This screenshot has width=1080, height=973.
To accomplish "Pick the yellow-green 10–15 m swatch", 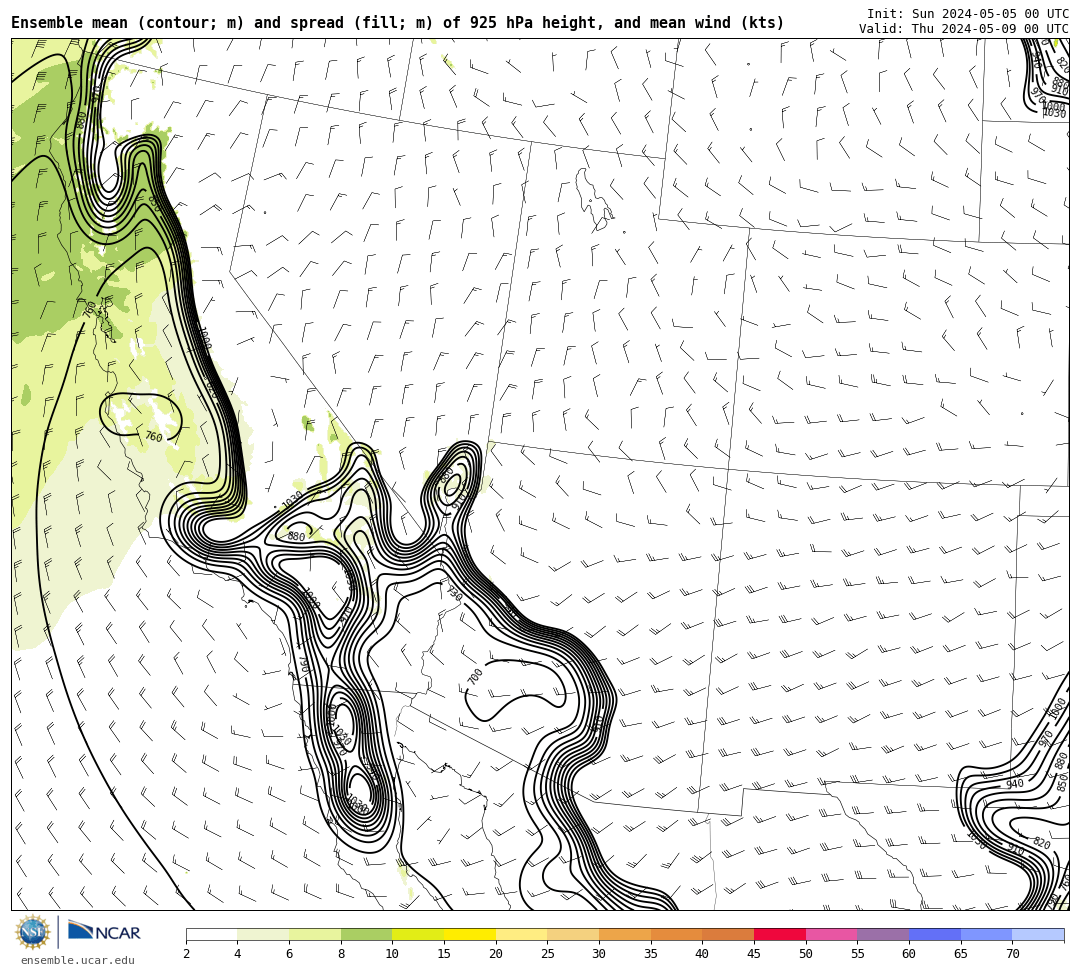I will click(x=418, y=934).
